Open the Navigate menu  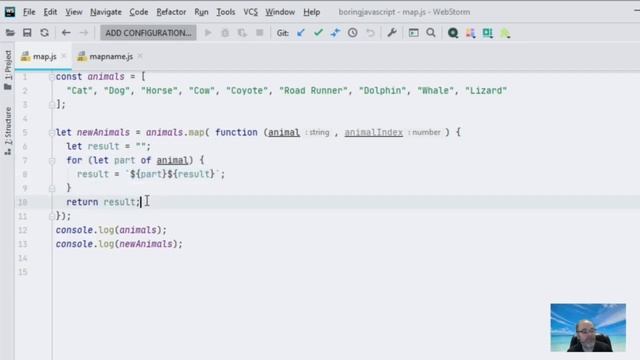tap(106, 12)
